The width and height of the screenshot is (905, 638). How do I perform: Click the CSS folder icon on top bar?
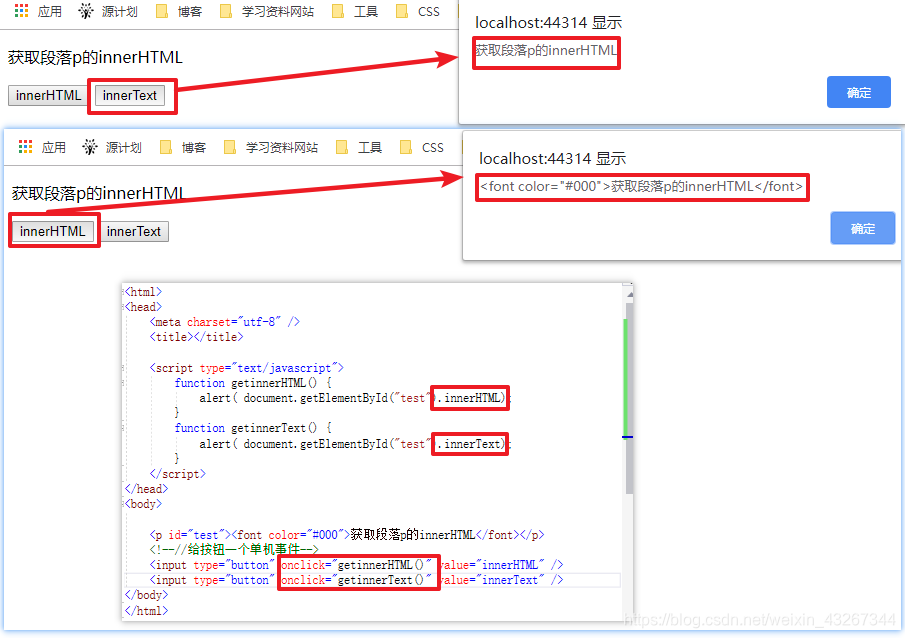point(403,11)
